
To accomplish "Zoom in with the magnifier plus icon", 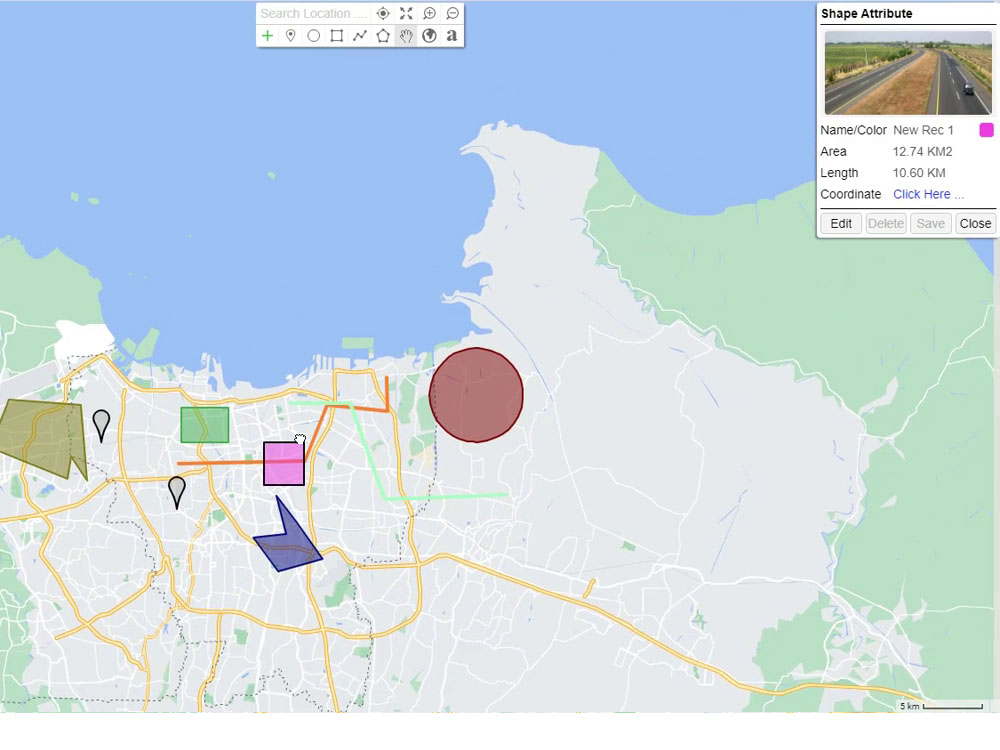I will pyautogui.click(x=429, y=13).
